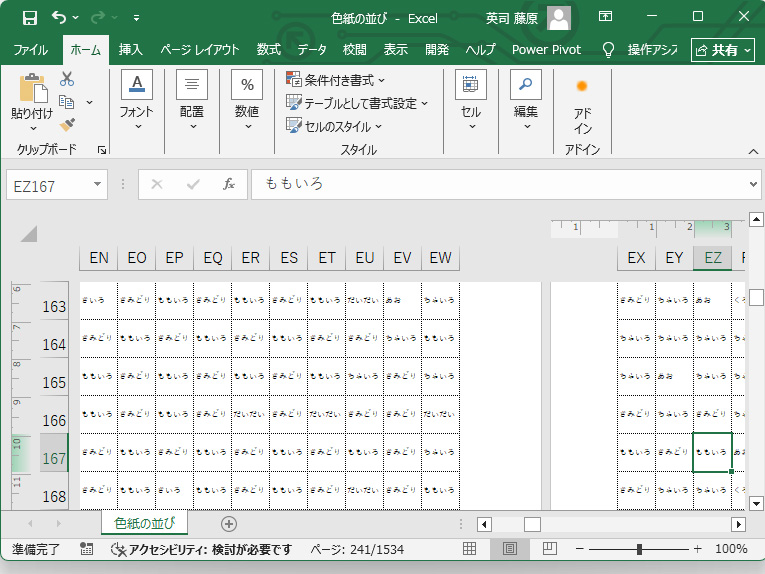Image resolution: width=765 pixels, height=574 pixels.
Task: Click the lightbulb 操作アシスト icon
Action: tap(607, 49)
